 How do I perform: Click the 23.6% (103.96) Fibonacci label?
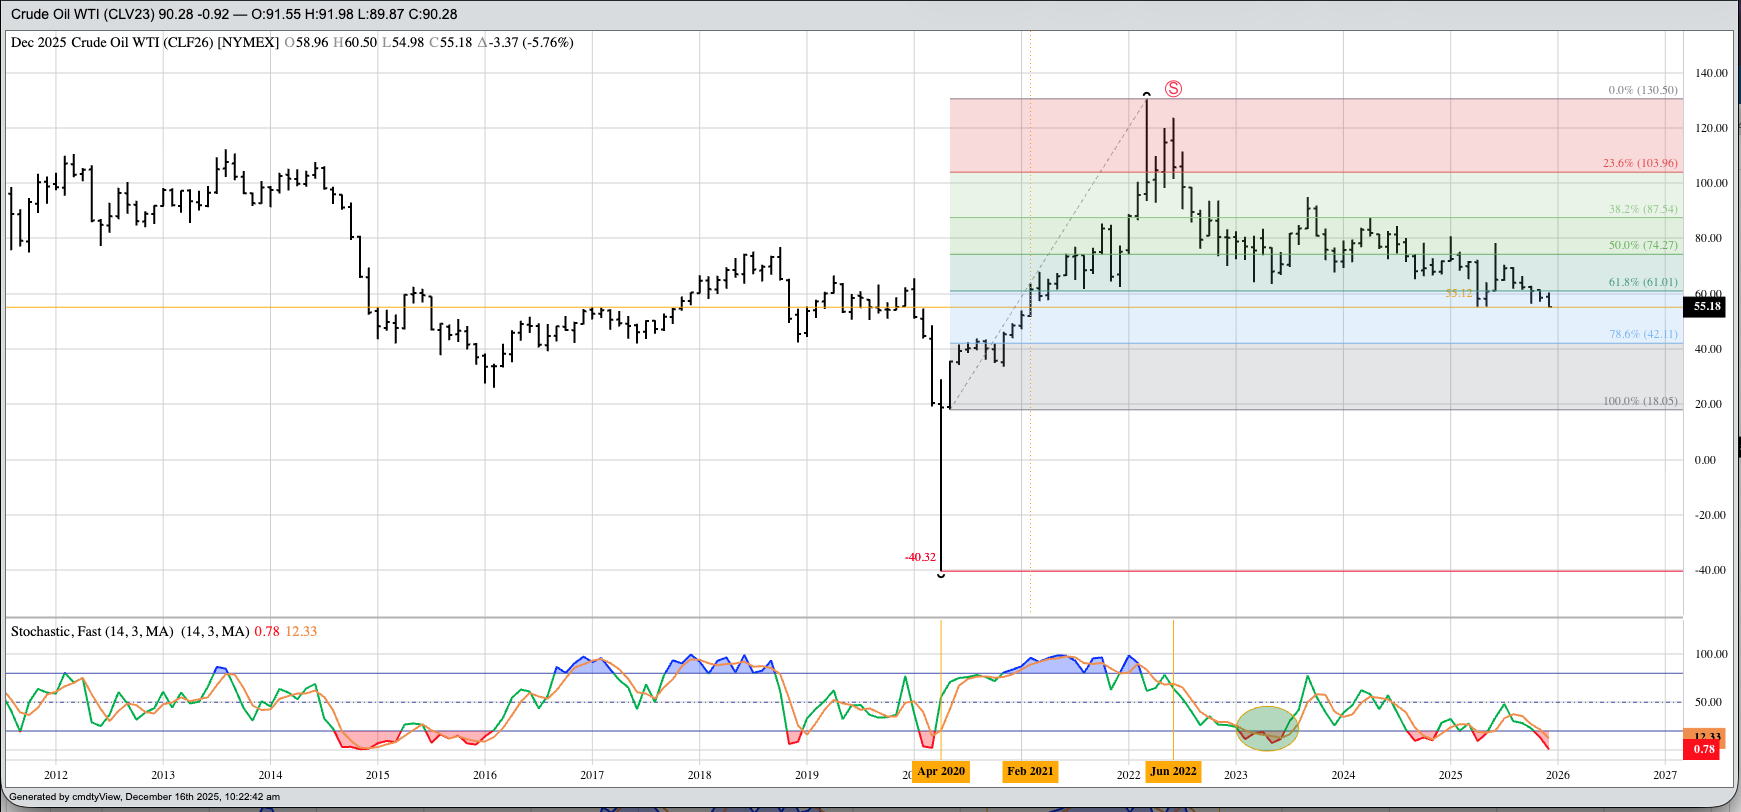[1640, 163]
